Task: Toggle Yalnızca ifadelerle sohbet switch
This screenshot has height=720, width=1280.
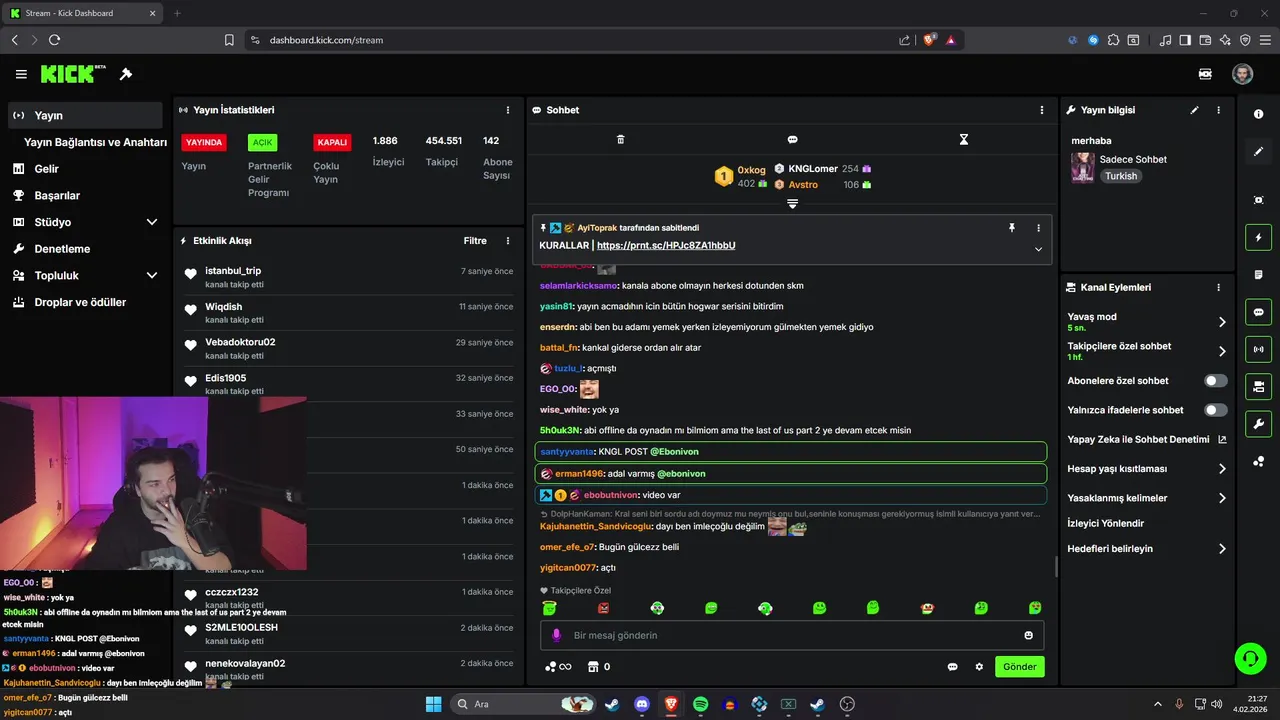Action: tap(1216, 410)
